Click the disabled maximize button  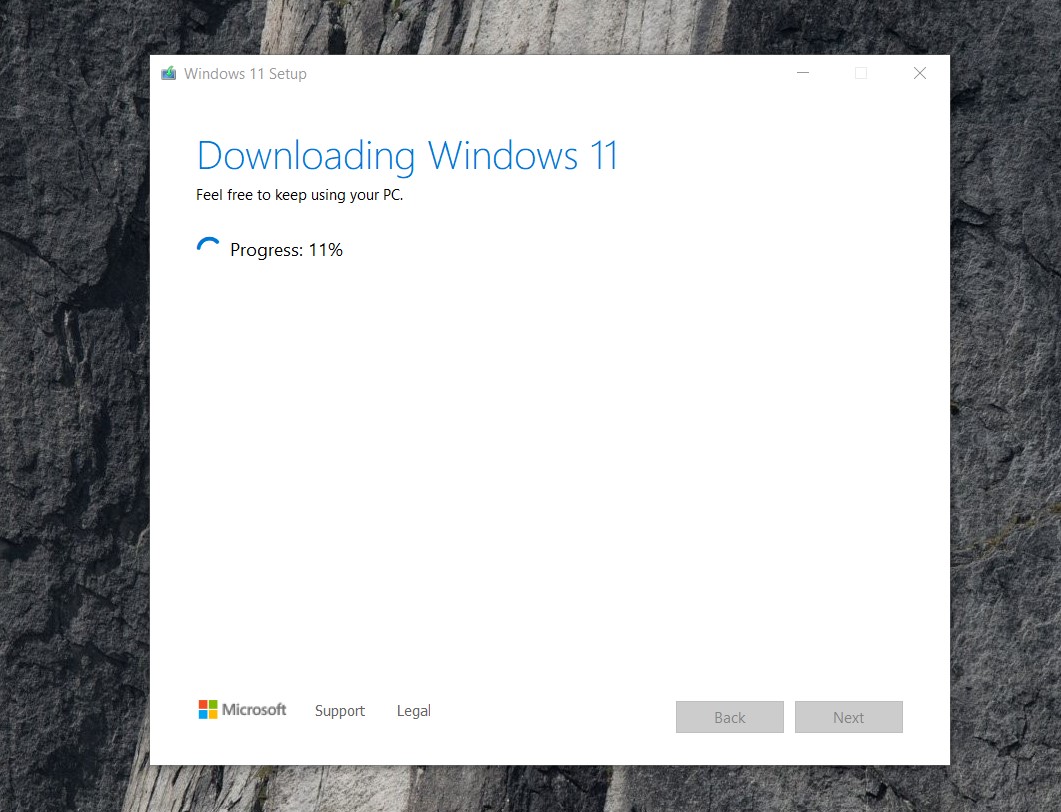pos(861,73)
